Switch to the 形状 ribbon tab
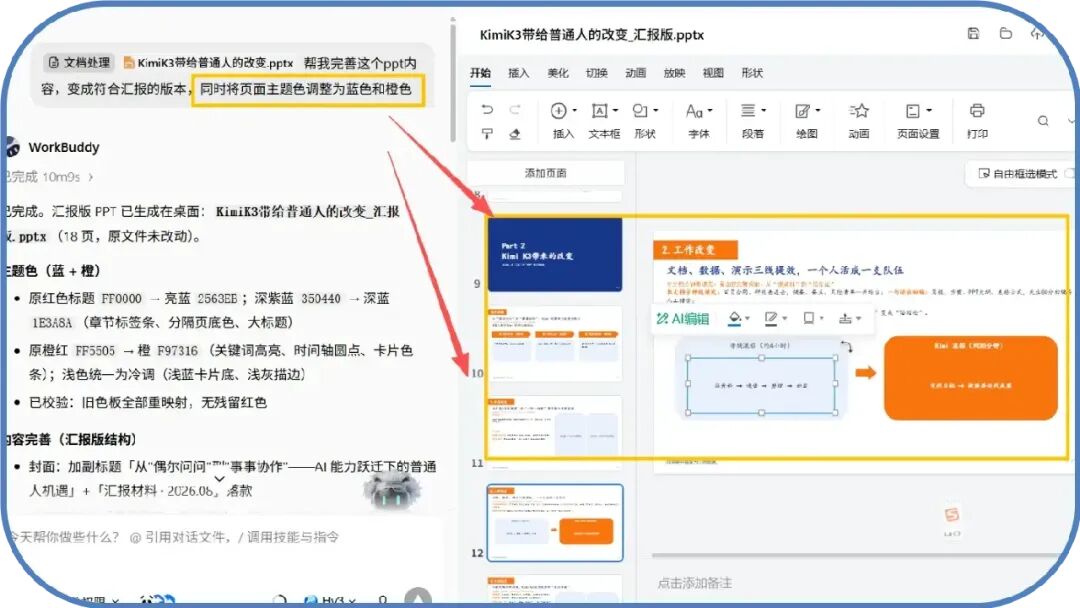This screenshot has width=1080, height=608. click(752, 73)
